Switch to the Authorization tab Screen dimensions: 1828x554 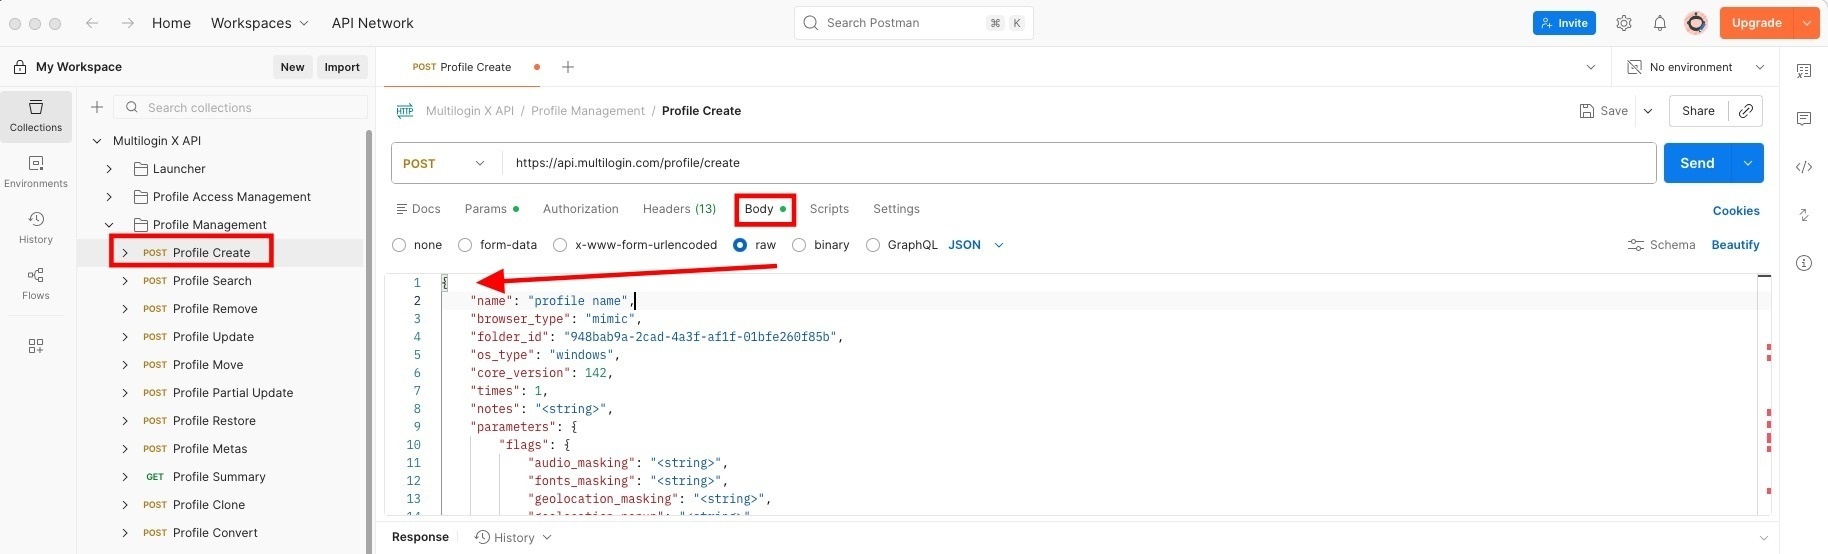point(581,209)
